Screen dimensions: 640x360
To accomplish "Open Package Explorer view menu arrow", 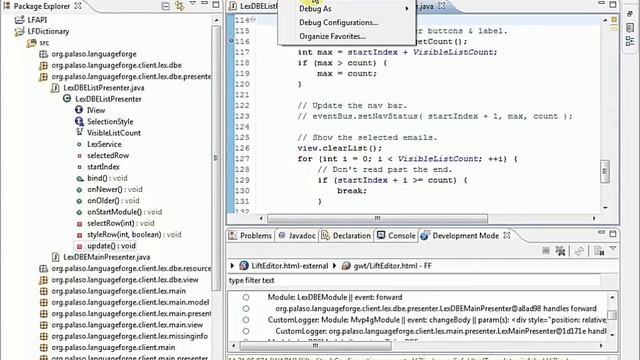I will [x=193, y=4].
